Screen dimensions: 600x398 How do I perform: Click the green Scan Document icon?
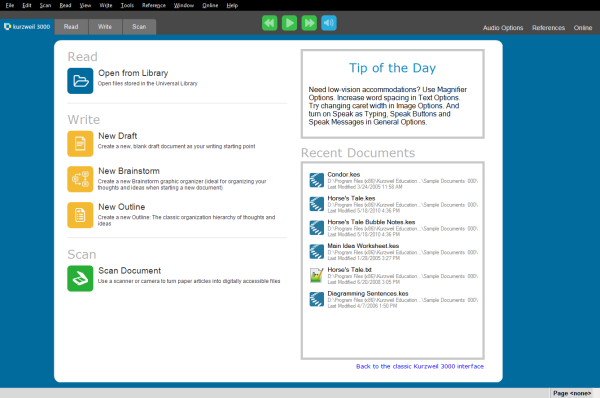pos(80,279)
